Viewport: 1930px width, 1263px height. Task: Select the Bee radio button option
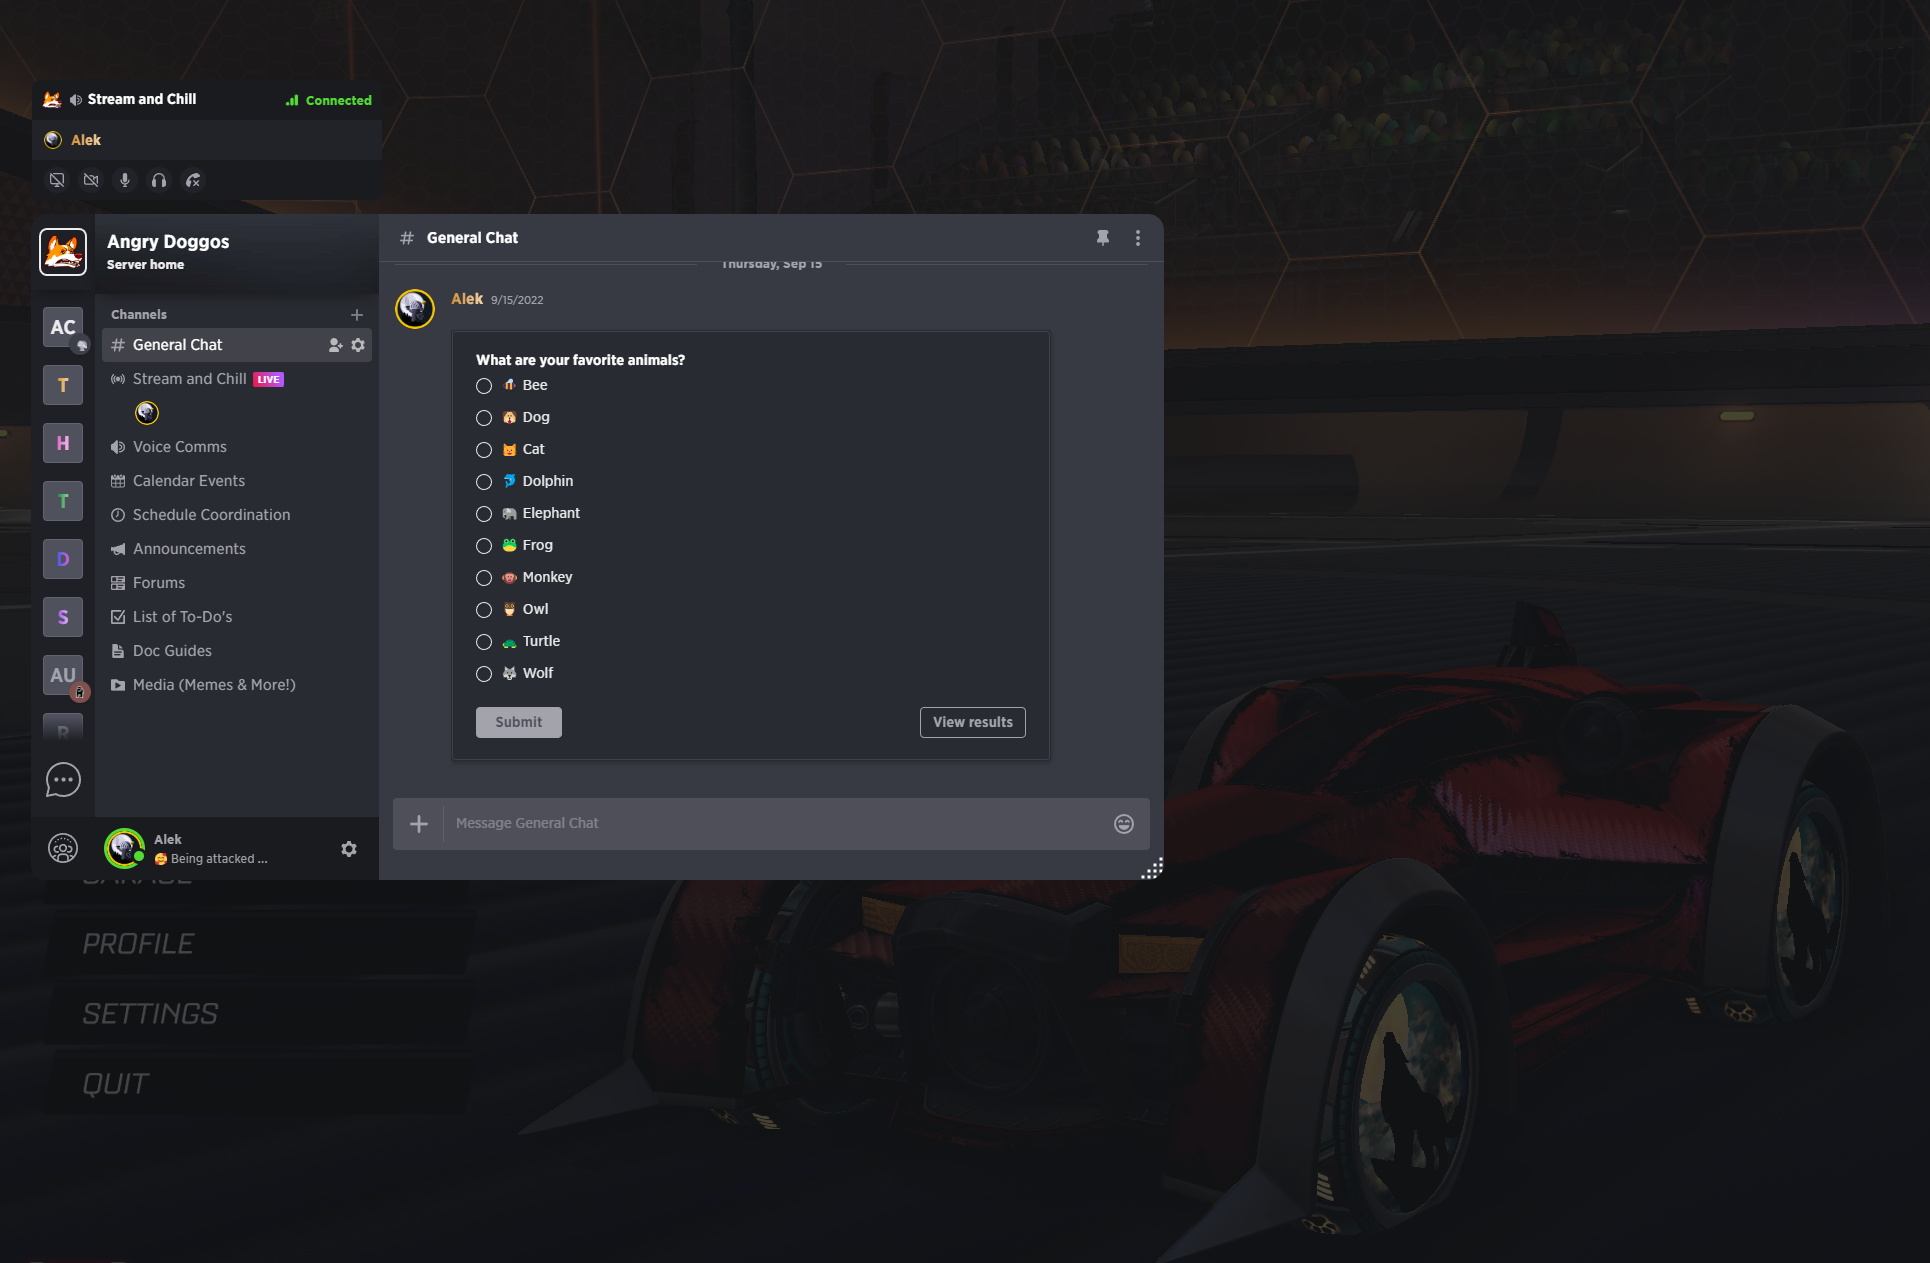[484, 385]
